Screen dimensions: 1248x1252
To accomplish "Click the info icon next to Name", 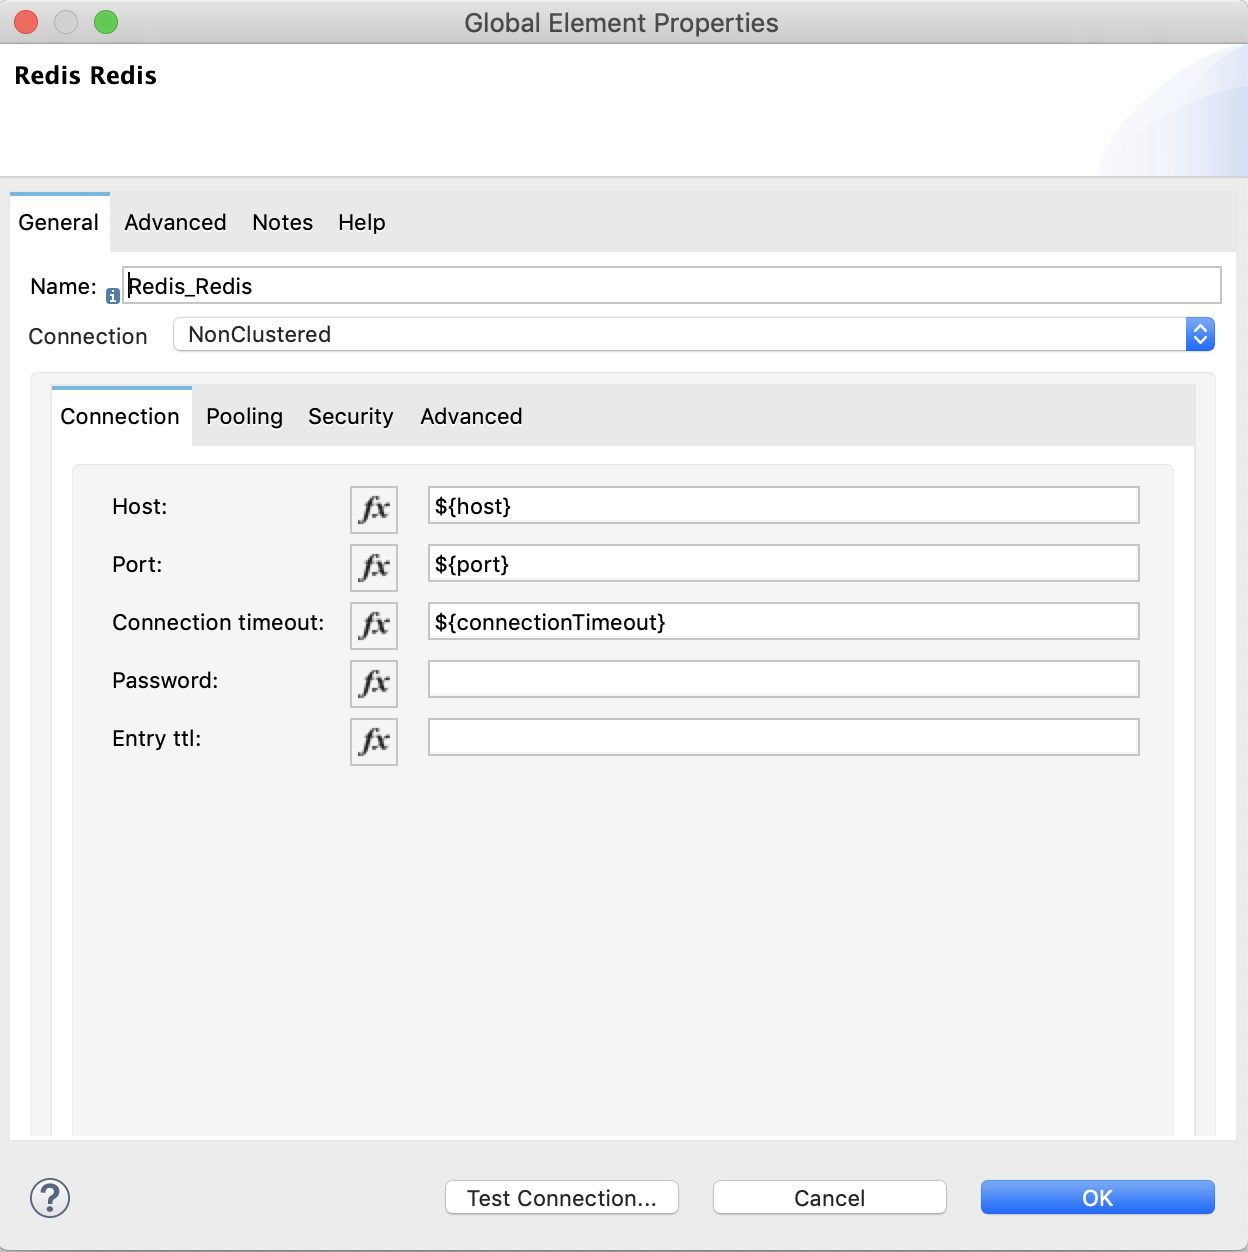I will coord(112,296).
